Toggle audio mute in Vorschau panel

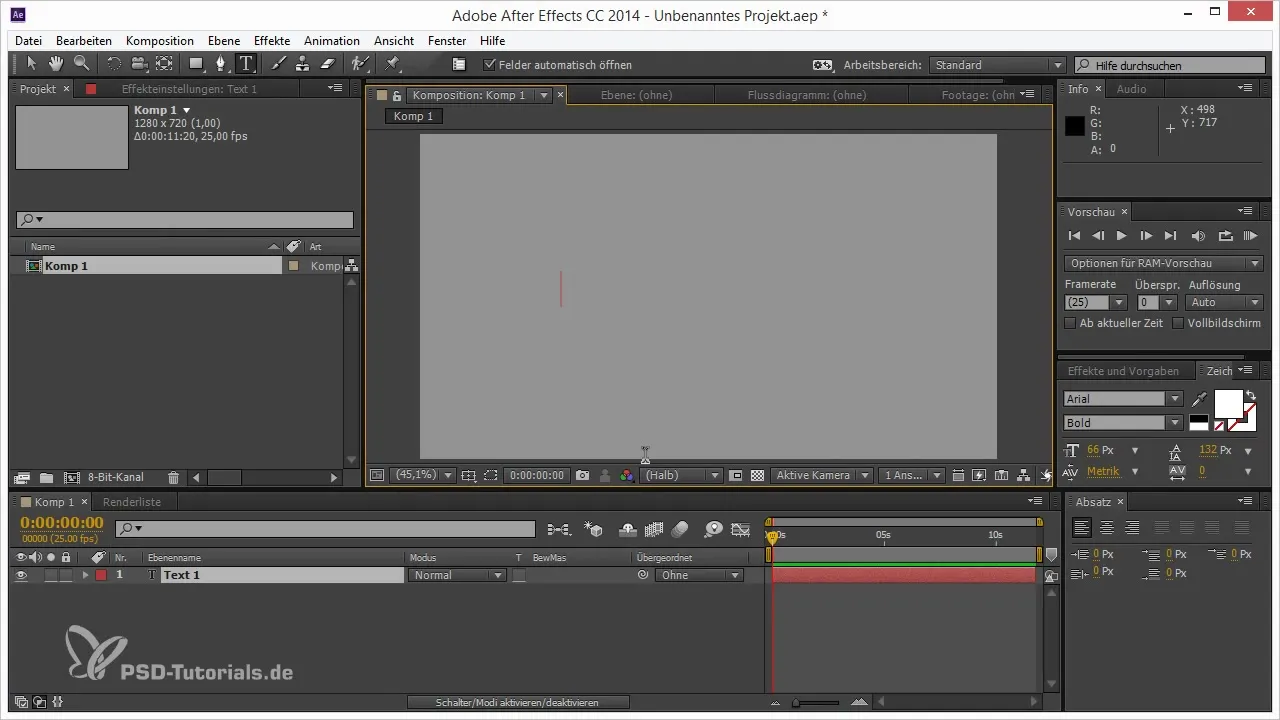(1199, 236)
